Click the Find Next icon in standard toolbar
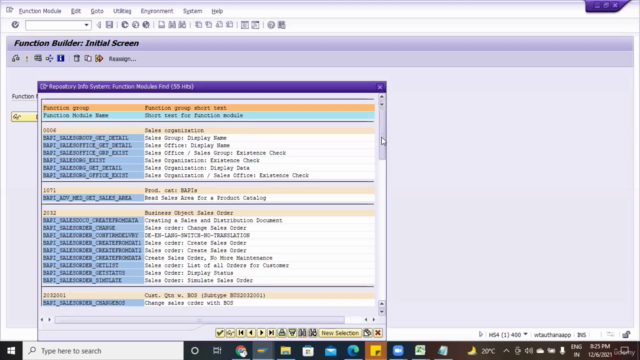Screen dimensions: 640x360 click(x=182, y=25)
